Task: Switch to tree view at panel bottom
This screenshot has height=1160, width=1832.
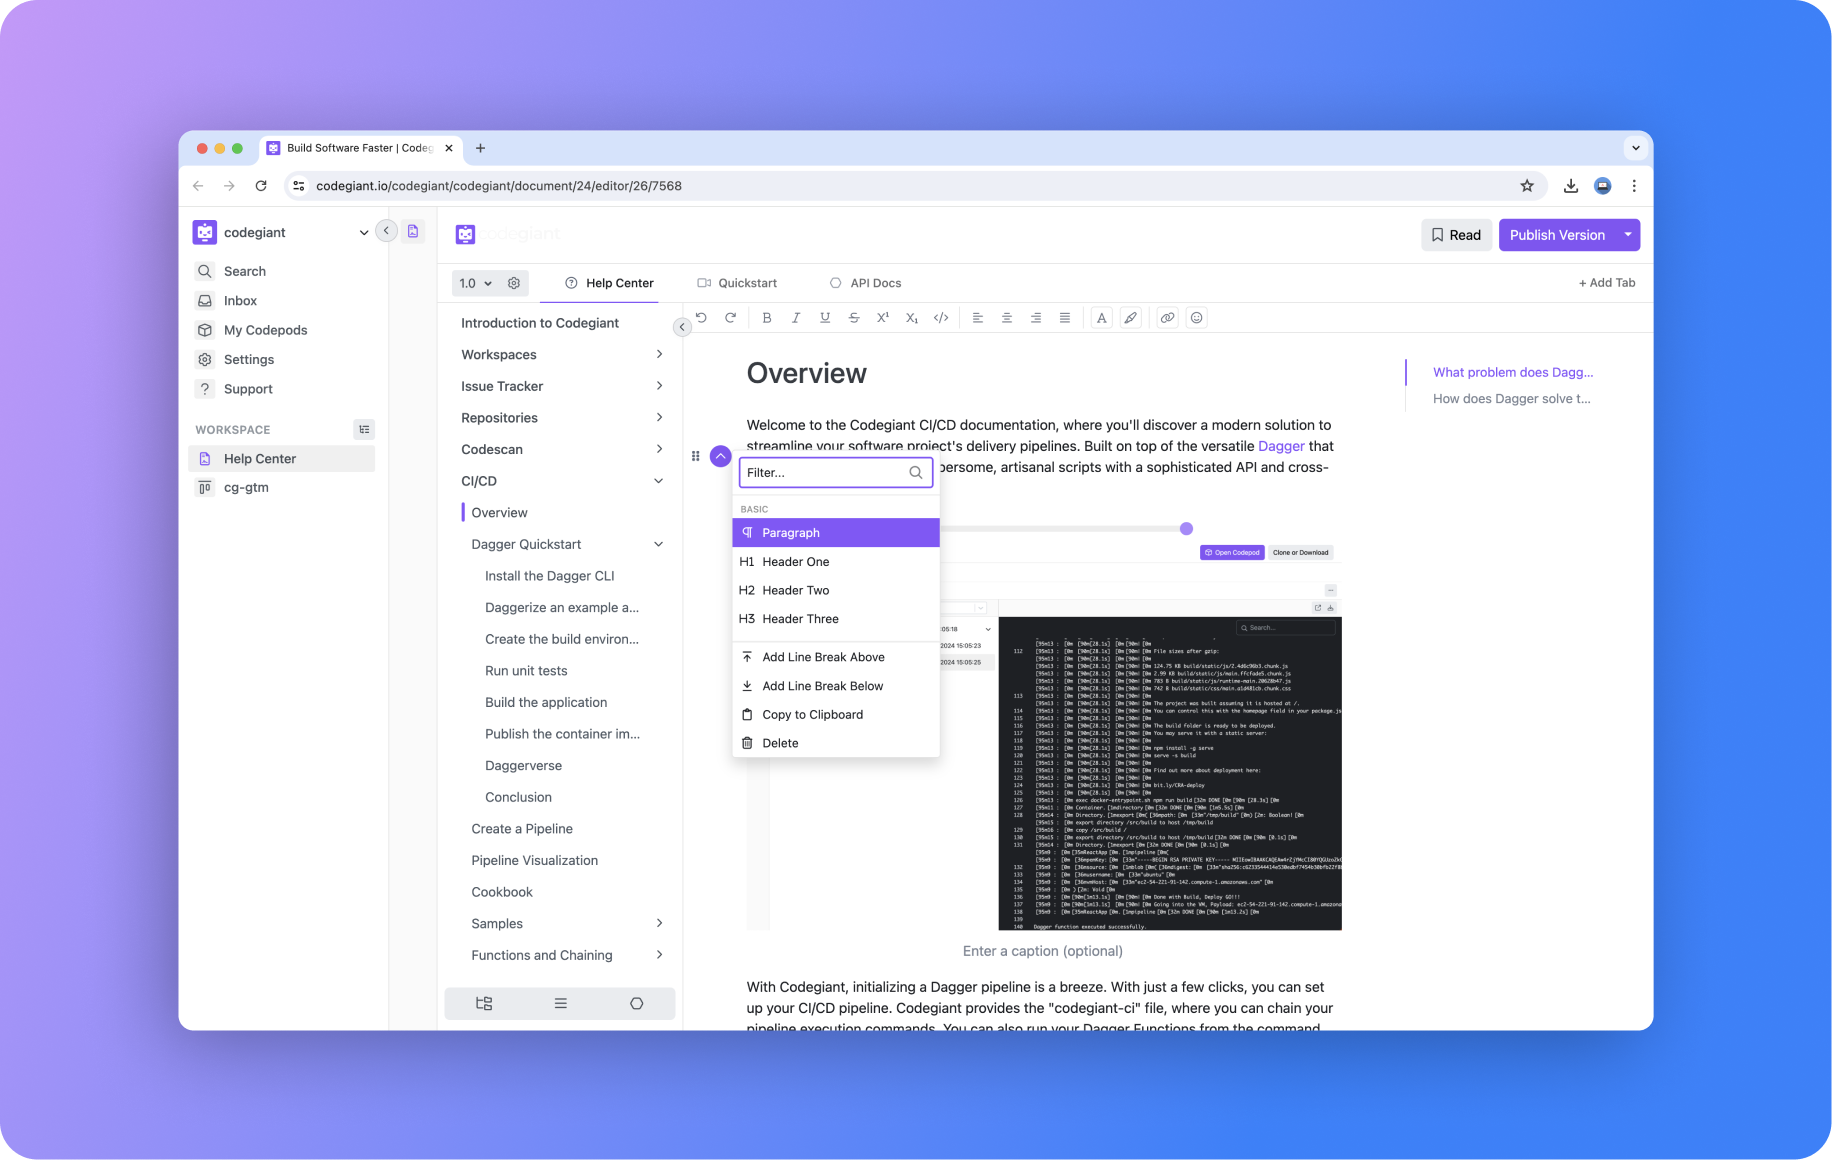Action: (484, 1003)
